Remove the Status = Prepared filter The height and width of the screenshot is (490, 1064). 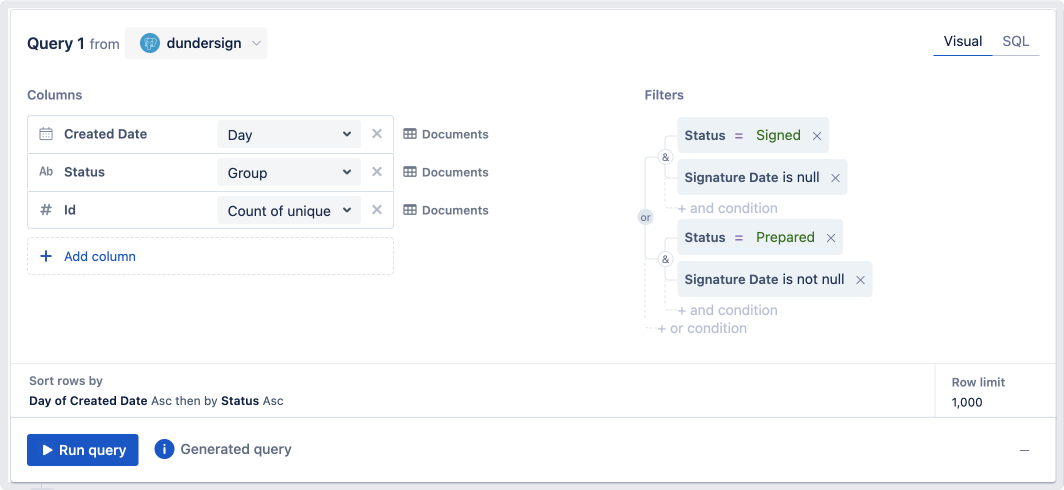tap(831, 238)
